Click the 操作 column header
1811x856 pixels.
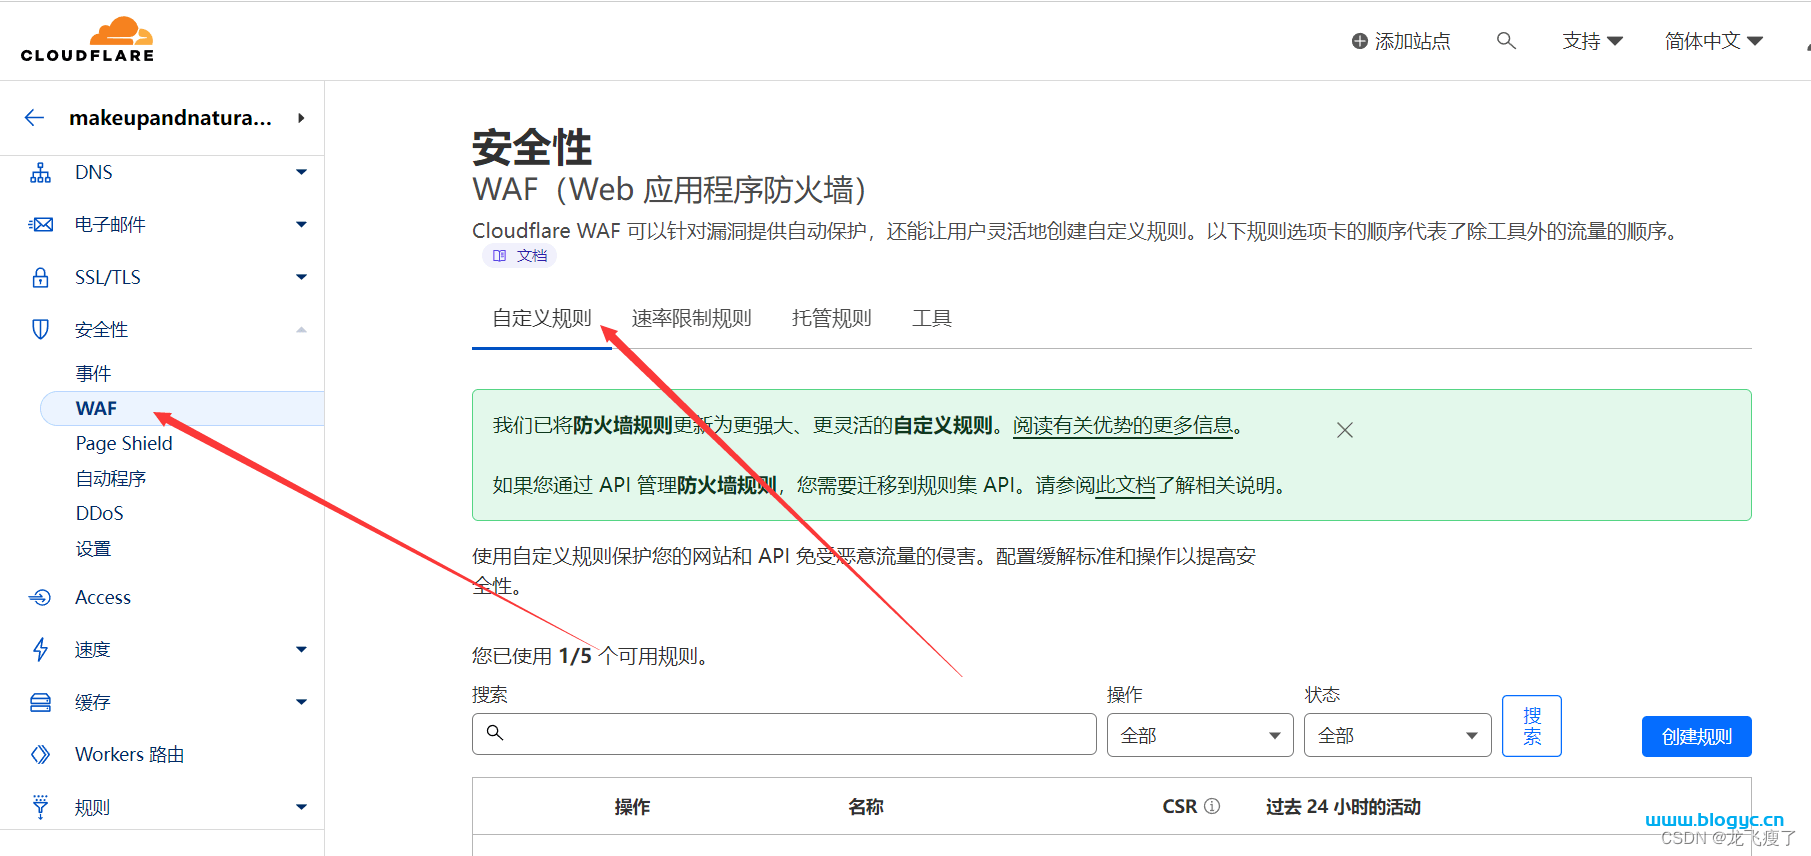(x=632, y=806)
